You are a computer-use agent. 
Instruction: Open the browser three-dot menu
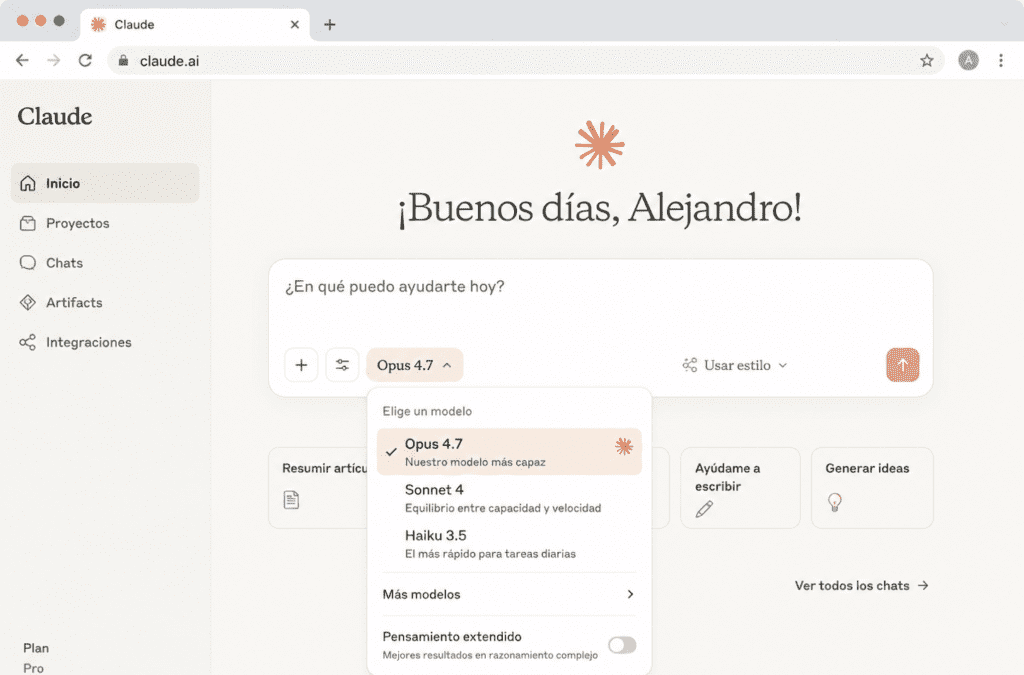(1000, 61)
